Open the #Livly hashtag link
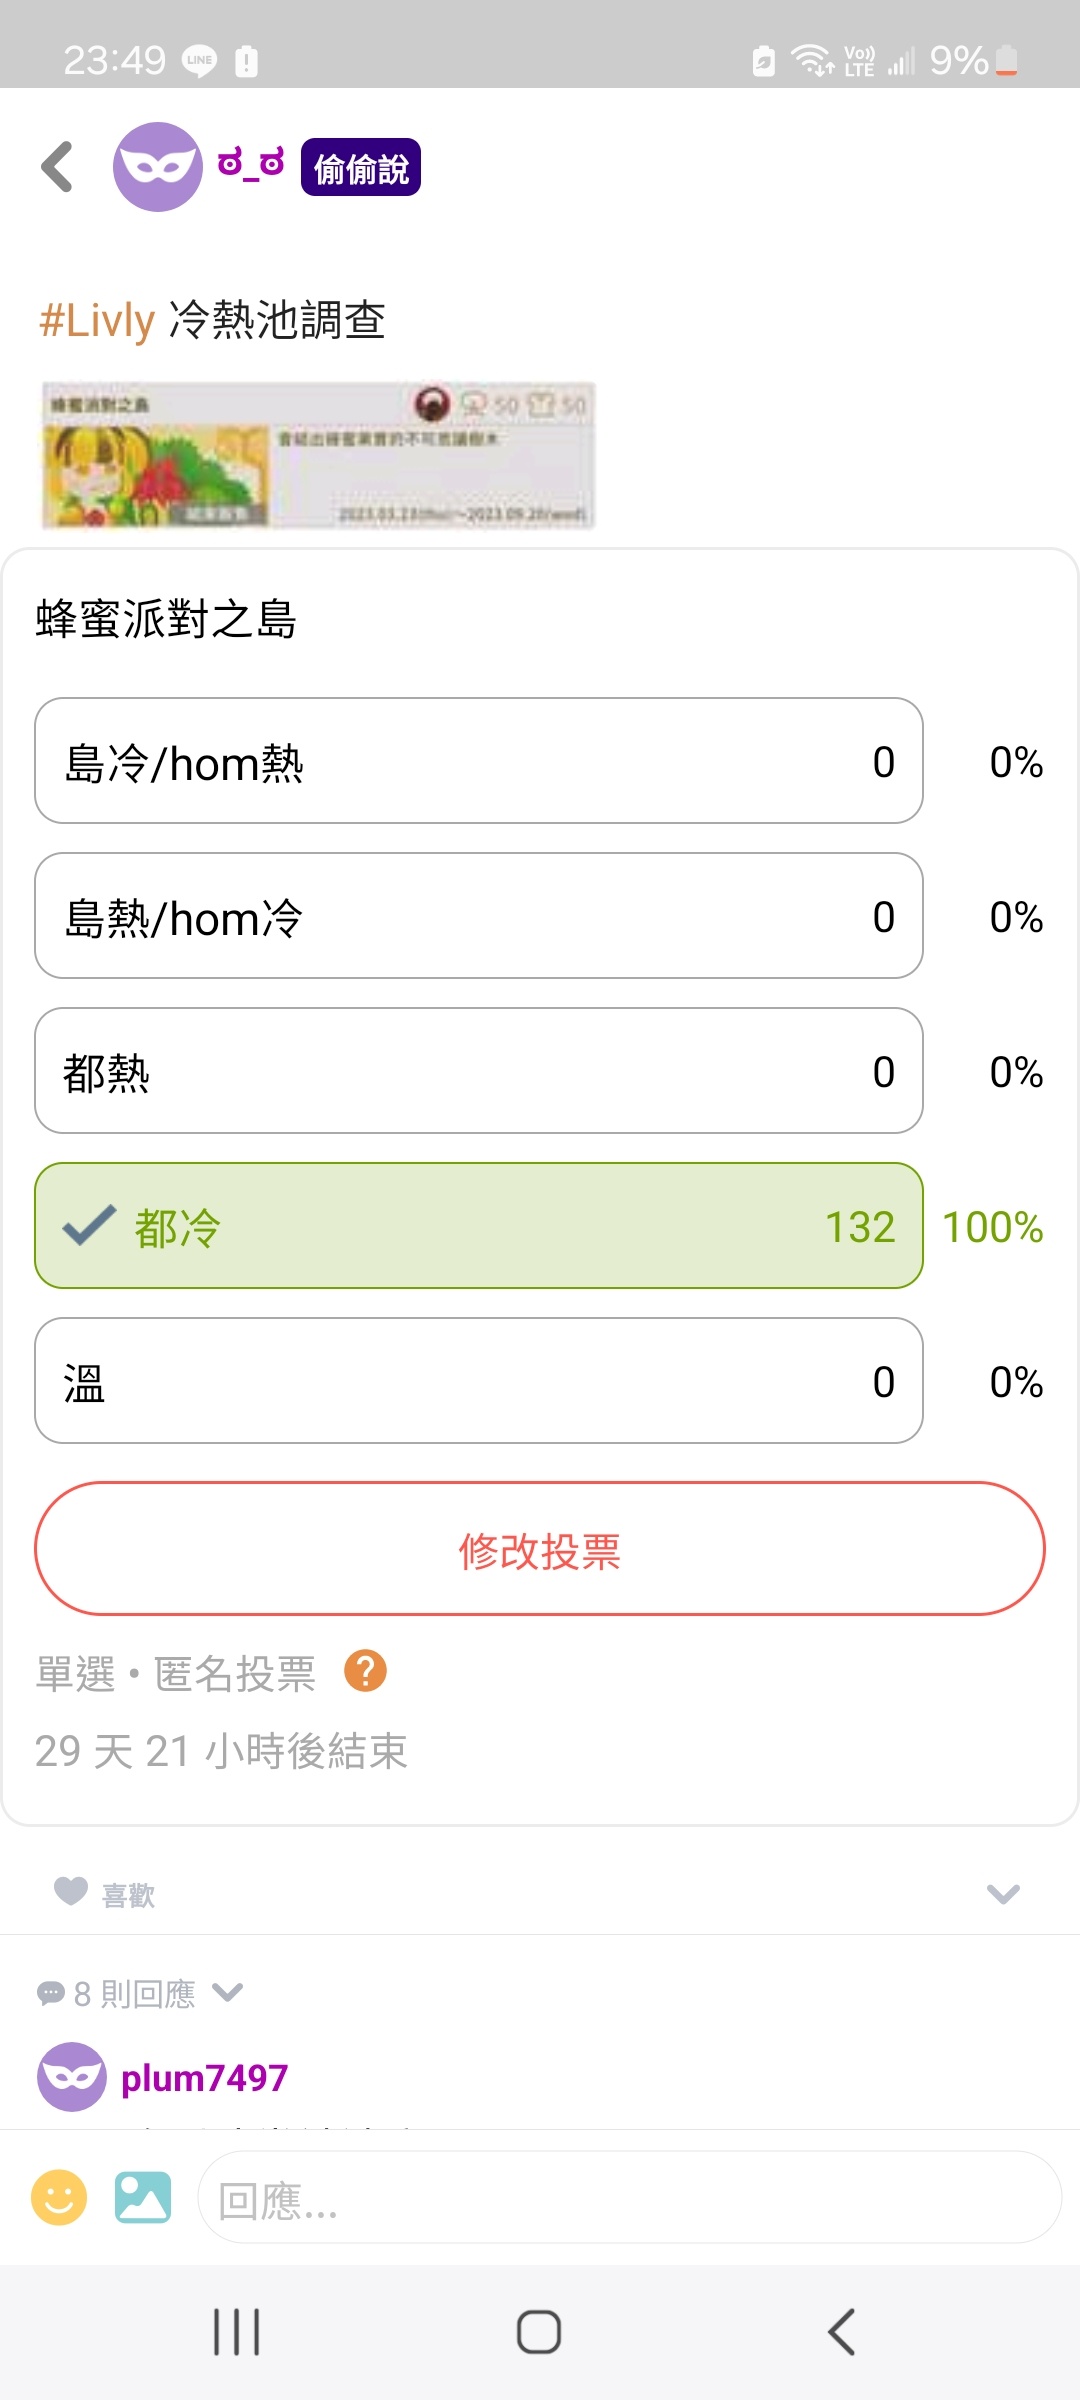This screenshot has height=2400, width=1080. coord(97,320)
